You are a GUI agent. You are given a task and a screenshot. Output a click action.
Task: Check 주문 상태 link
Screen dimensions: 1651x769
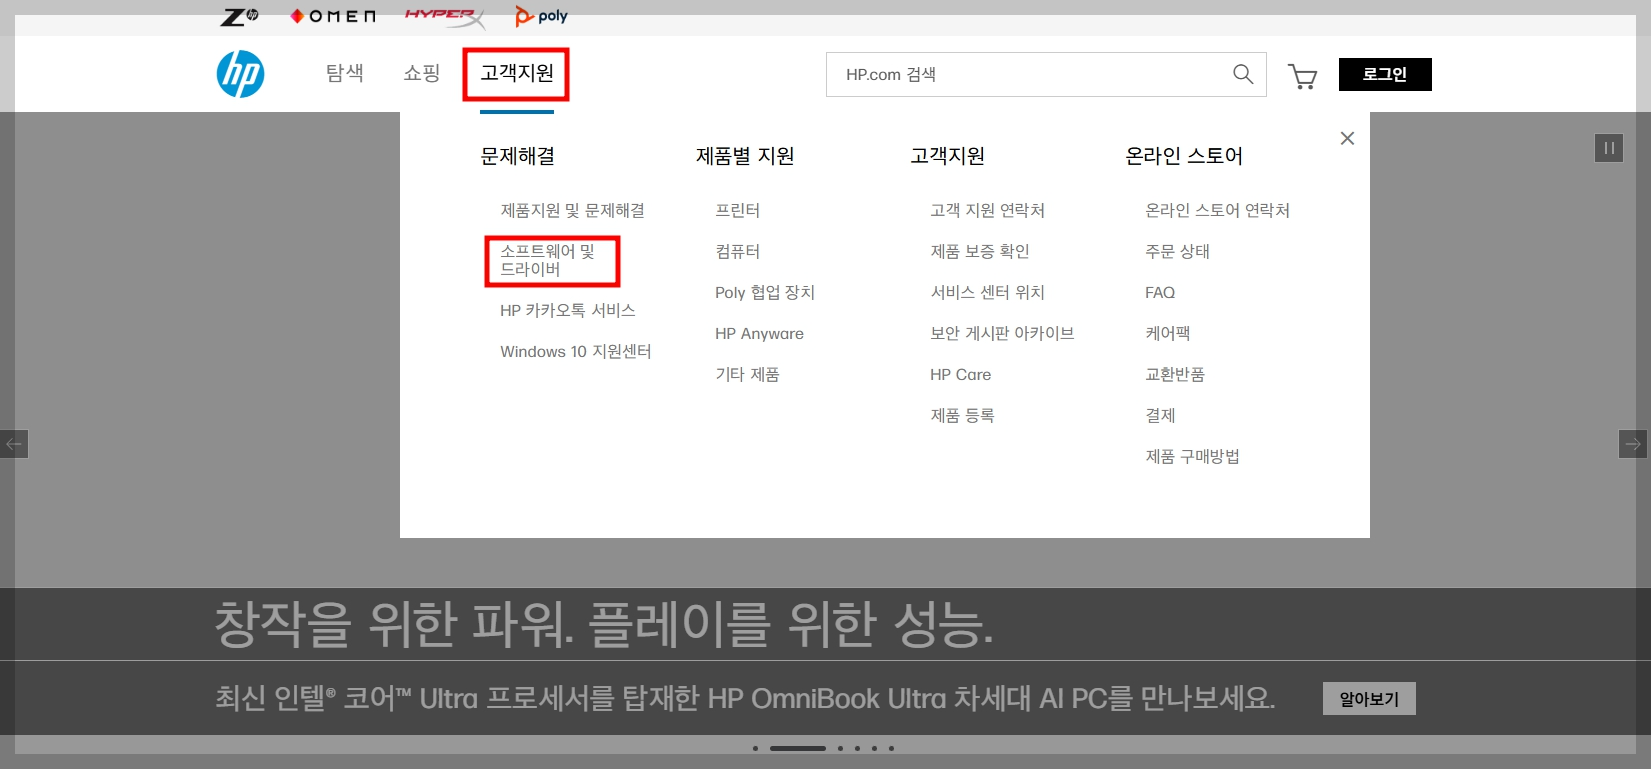click(1178, 251)
